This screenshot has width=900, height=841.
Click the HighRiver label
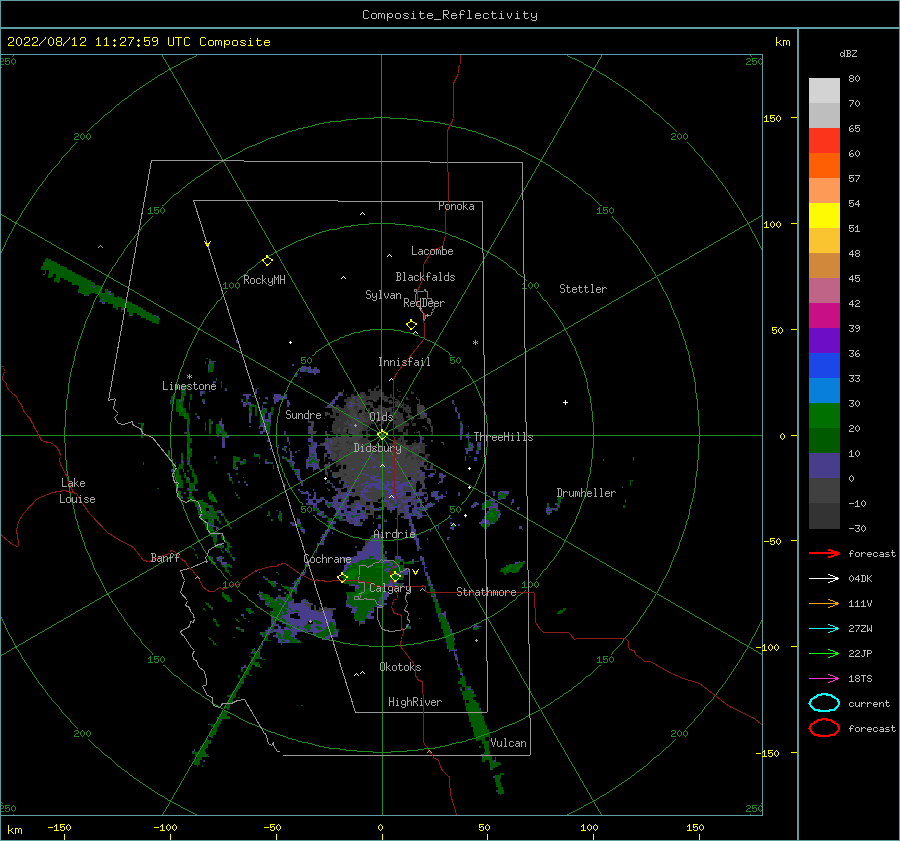tap(415, 702)
